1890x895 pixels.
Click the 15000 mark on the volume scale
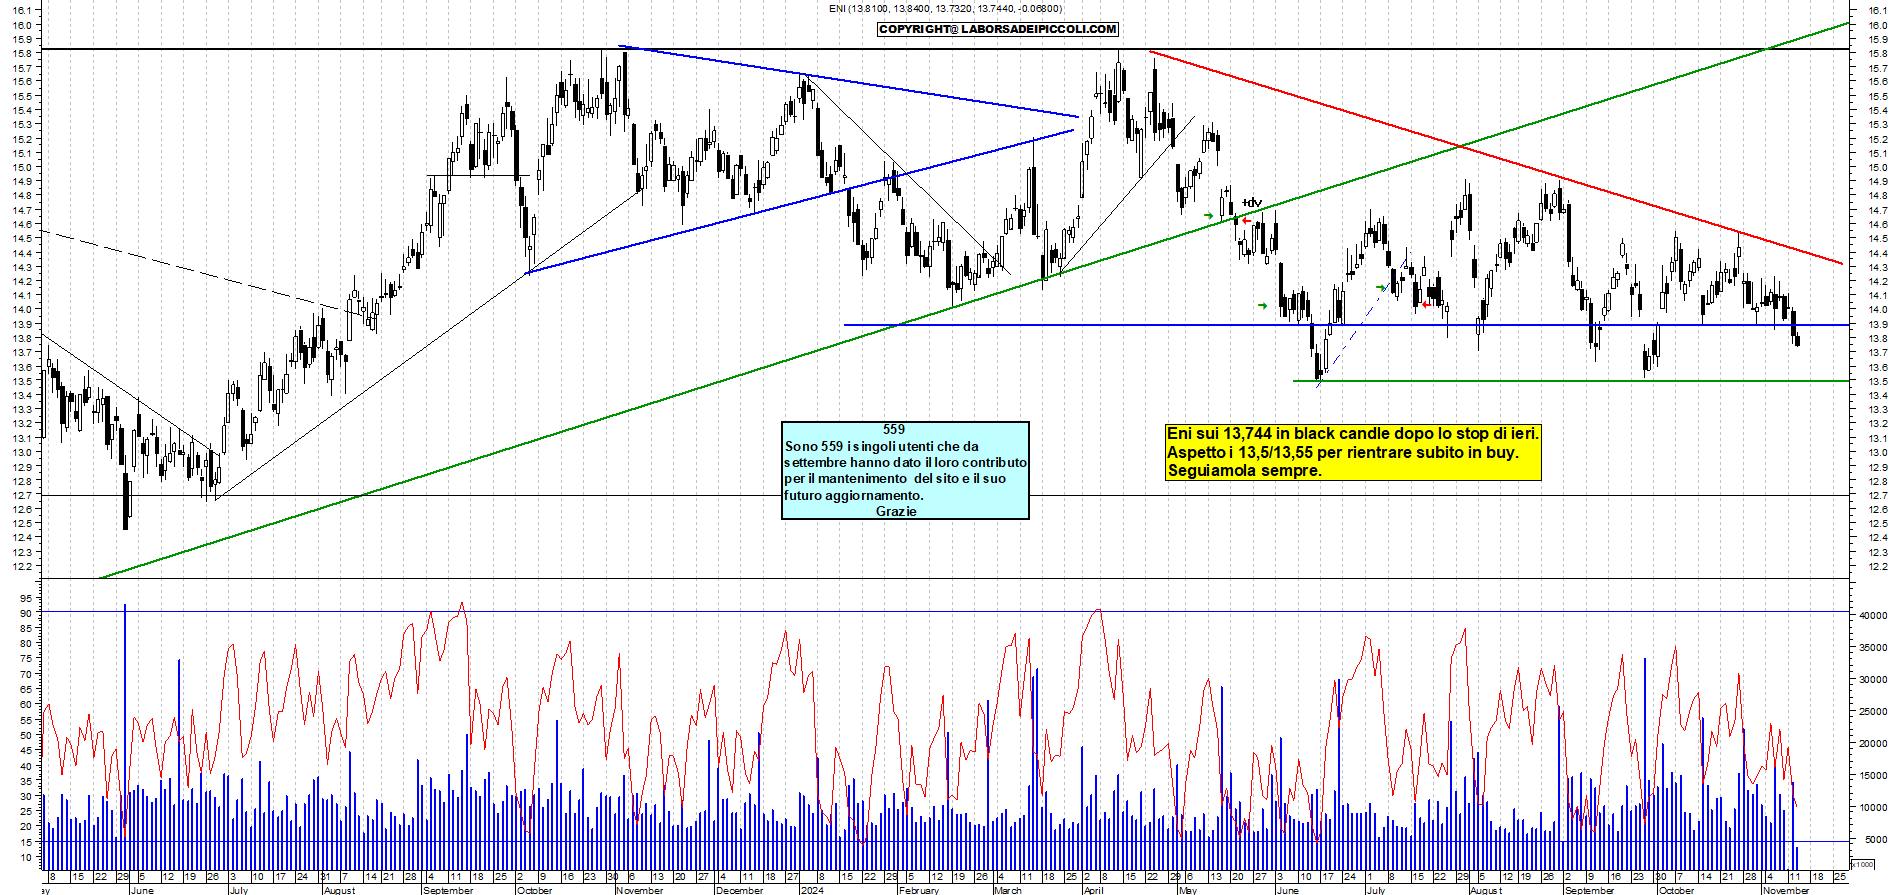point(1872,776)
